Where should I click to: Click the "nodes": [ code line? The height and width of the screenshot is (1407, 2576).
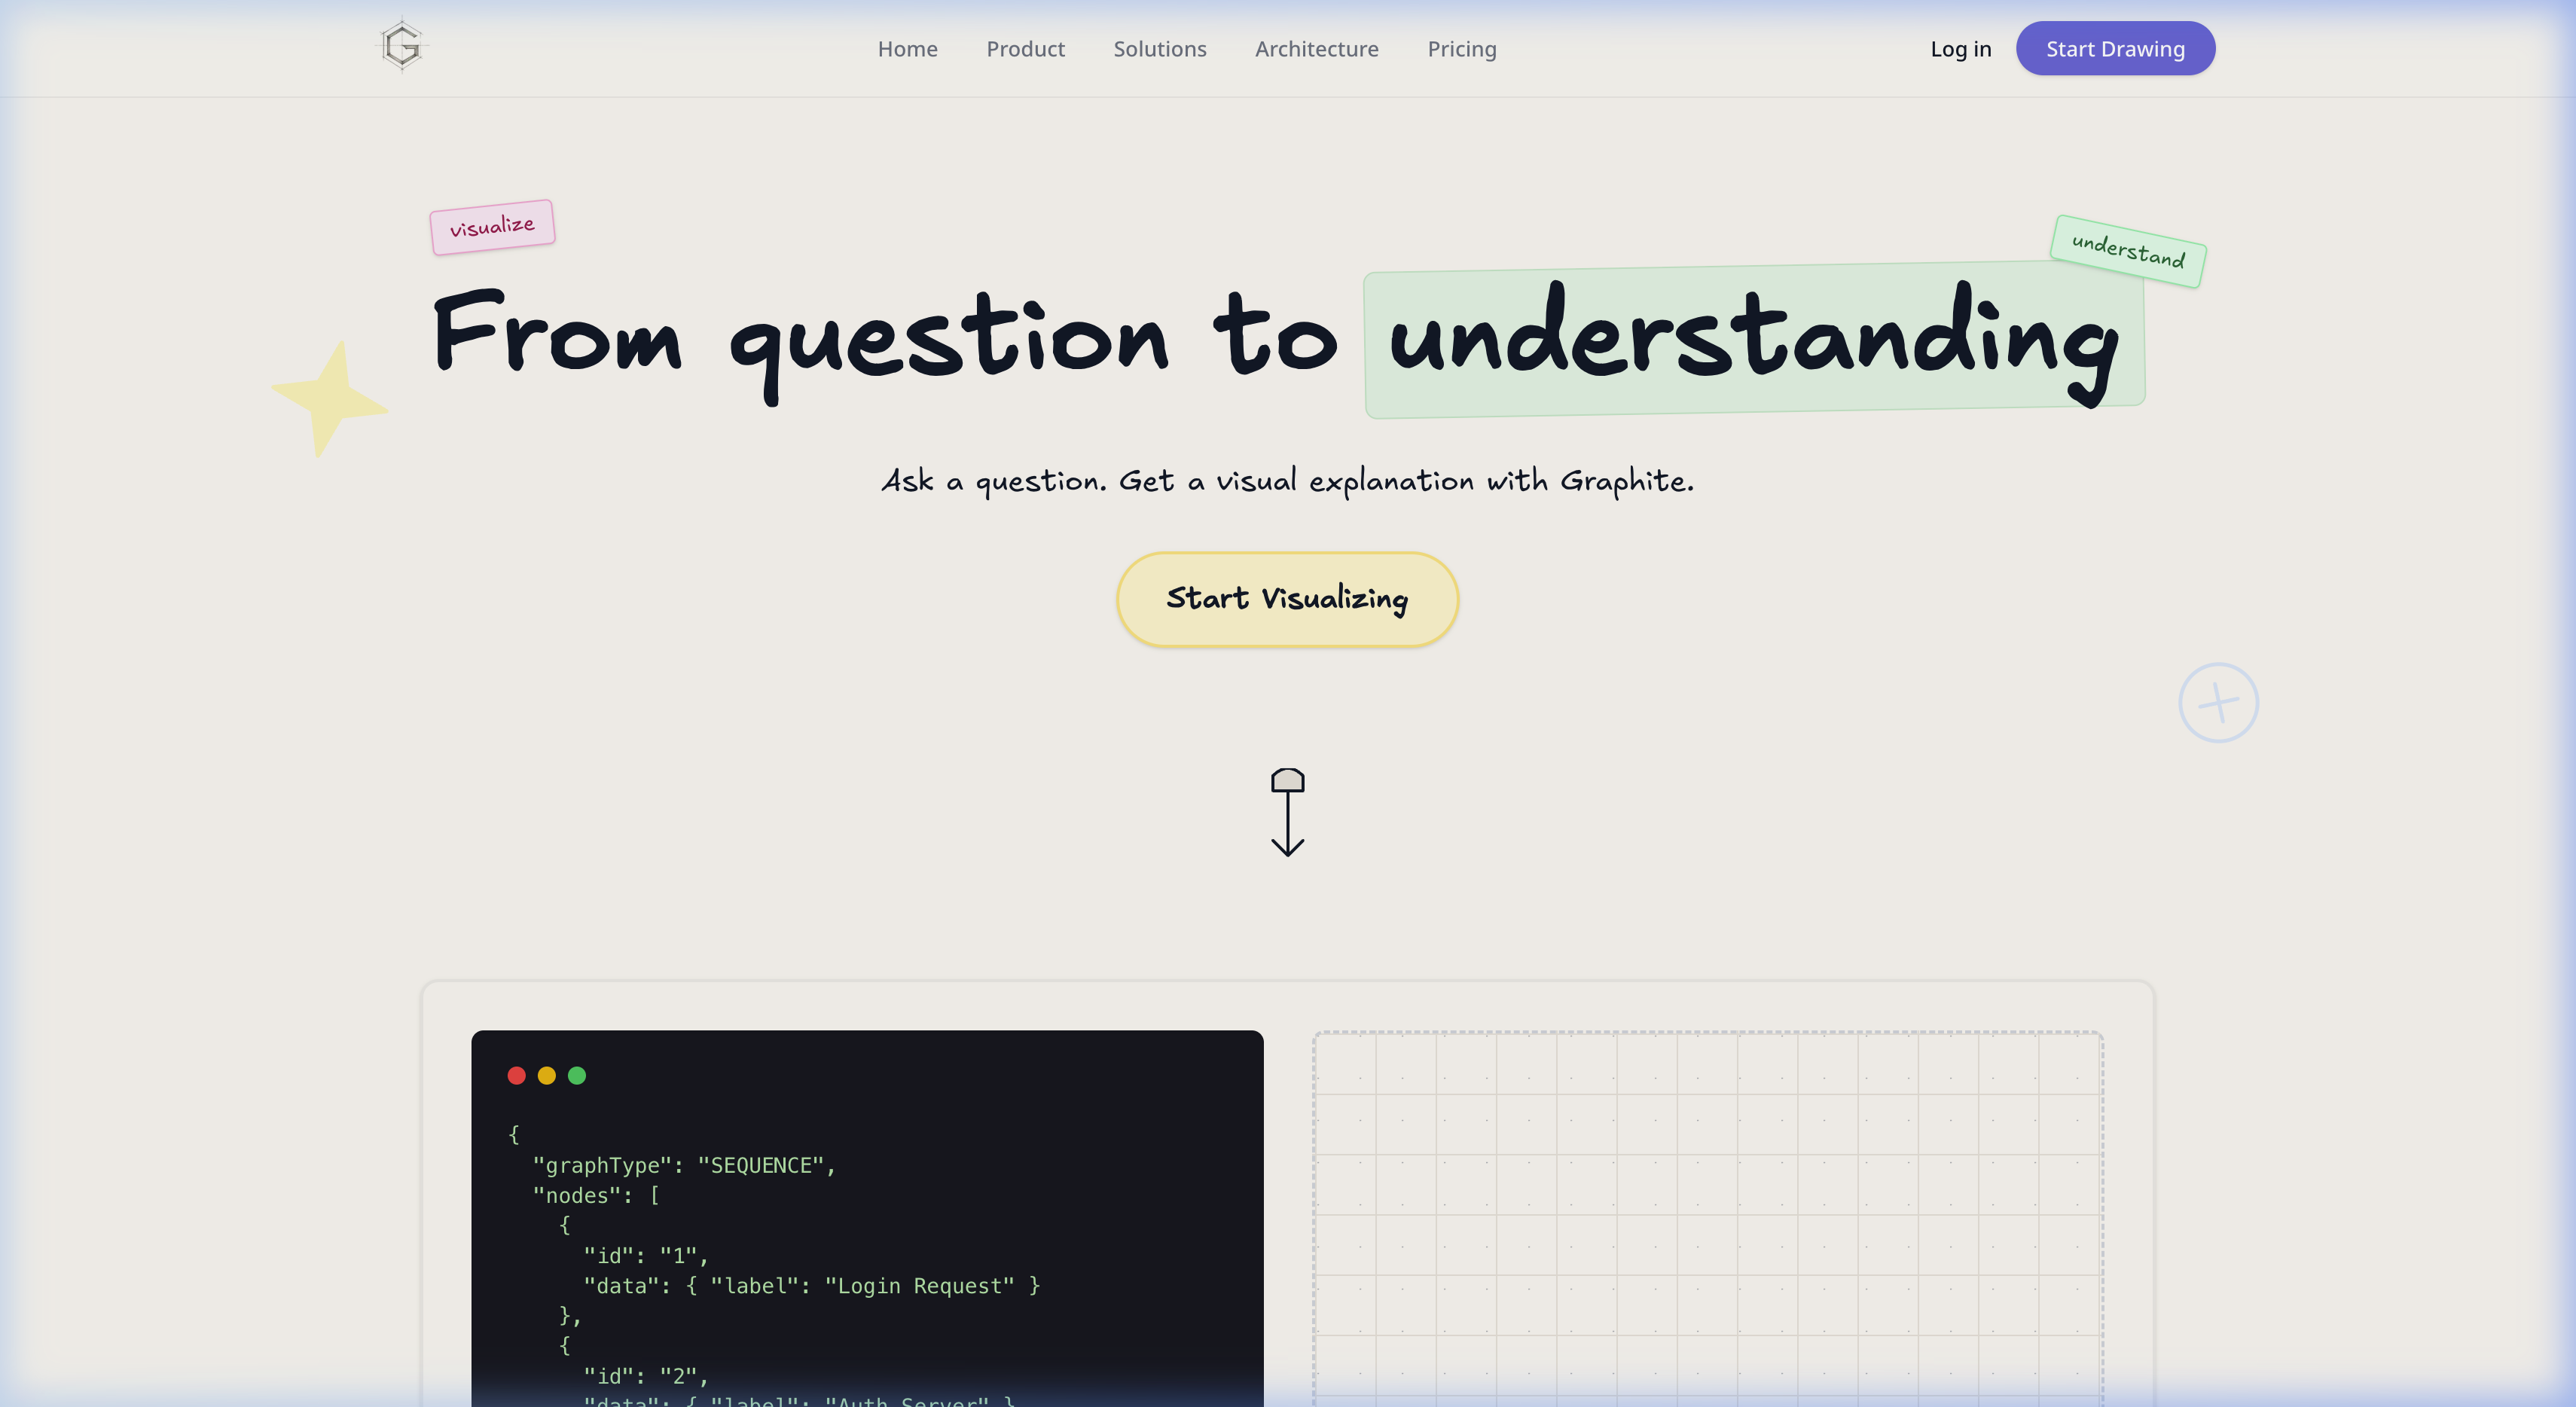point(596,1195)
